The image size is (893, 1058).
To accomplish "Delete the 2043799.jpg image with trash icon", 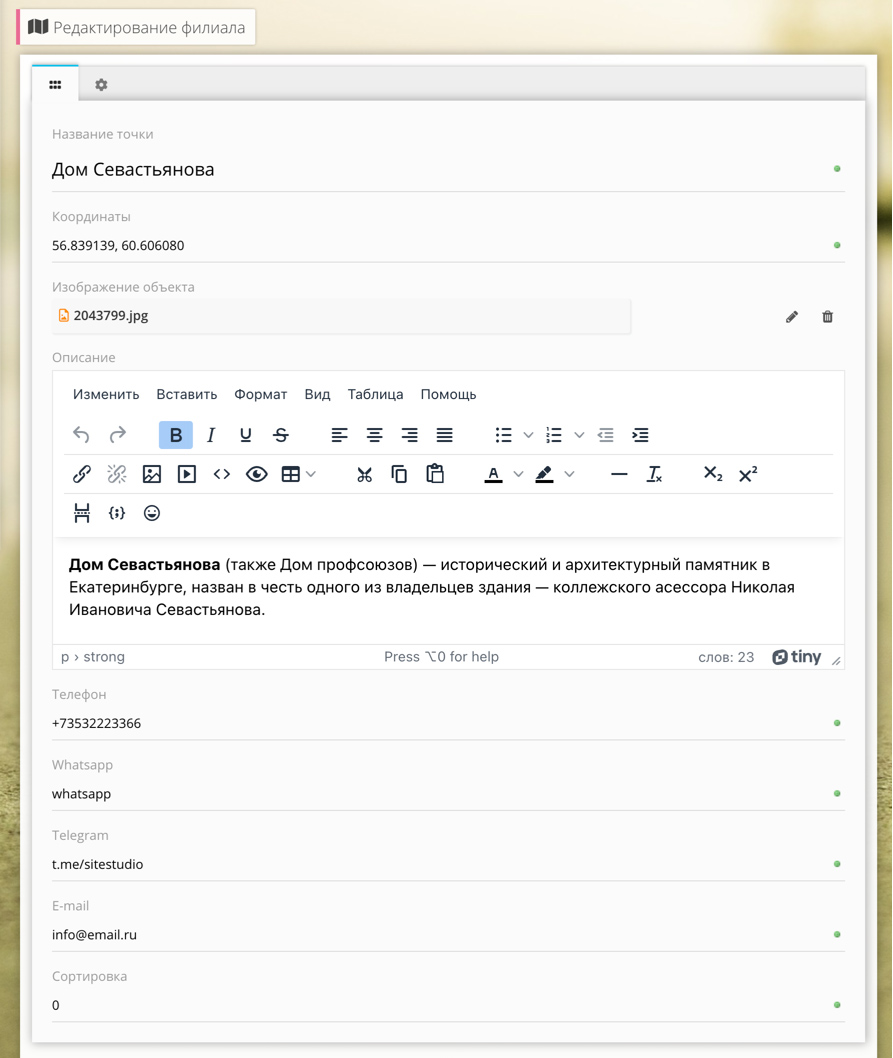I will tap(827, 317).
